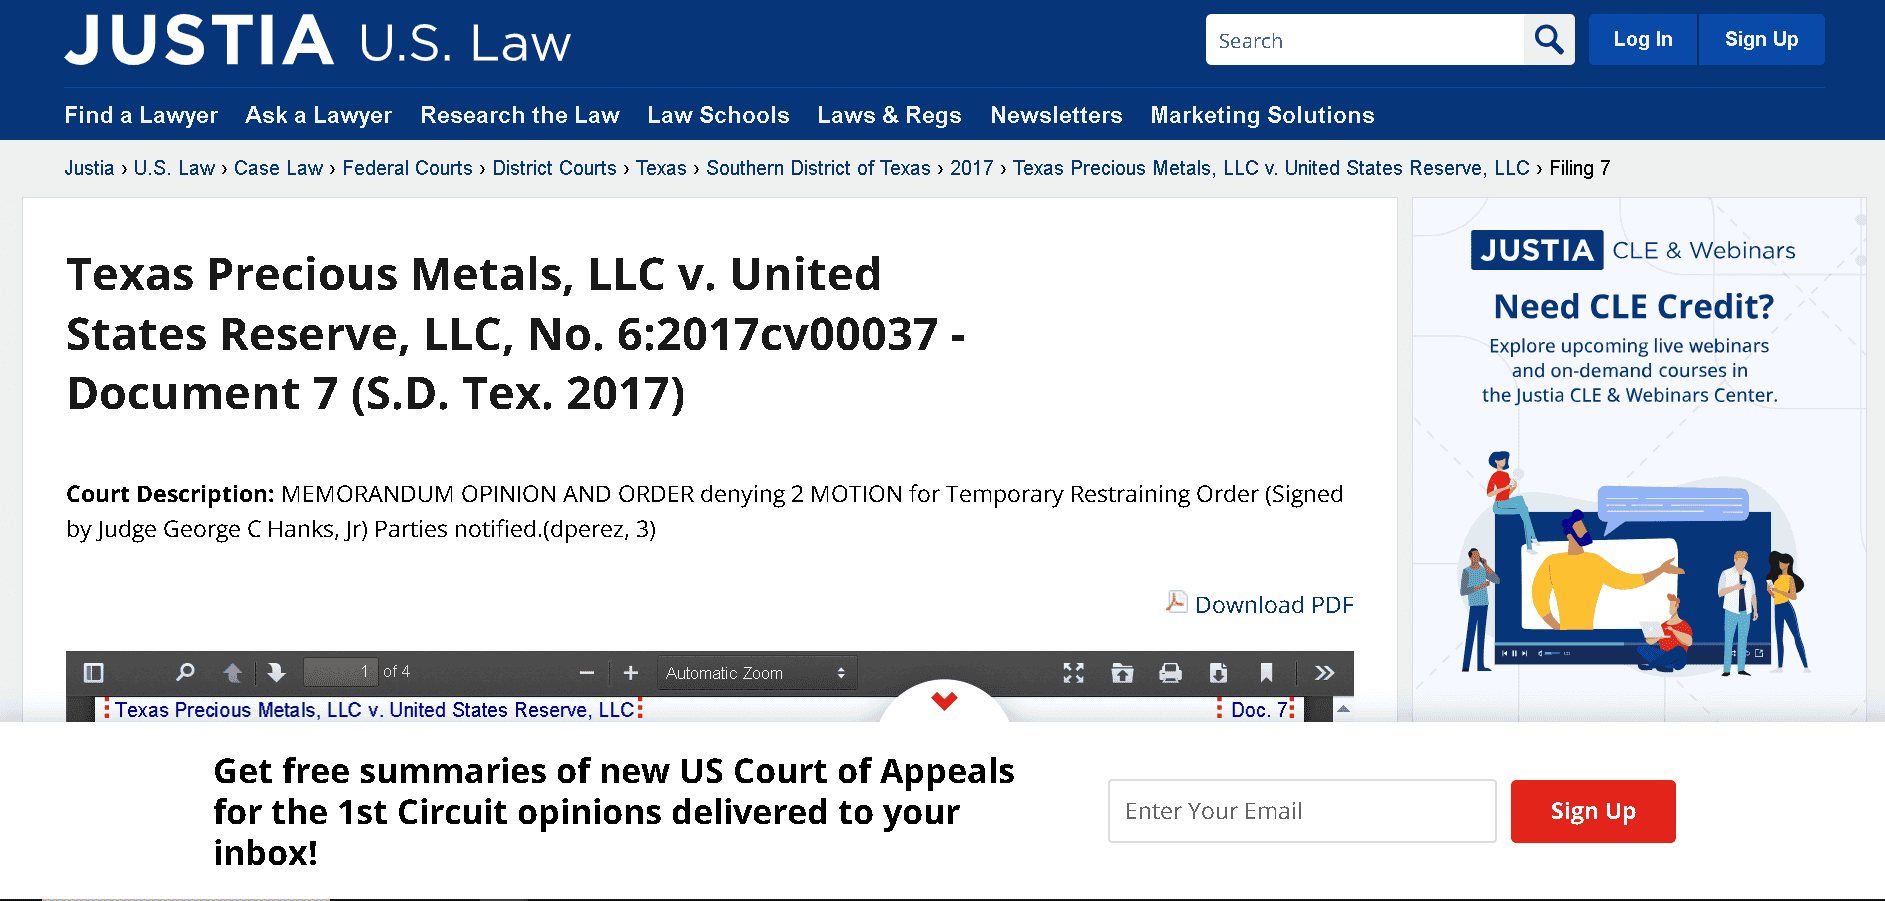Open Research the Law menu
1885x901 pixels.
(x=520, y=115)
